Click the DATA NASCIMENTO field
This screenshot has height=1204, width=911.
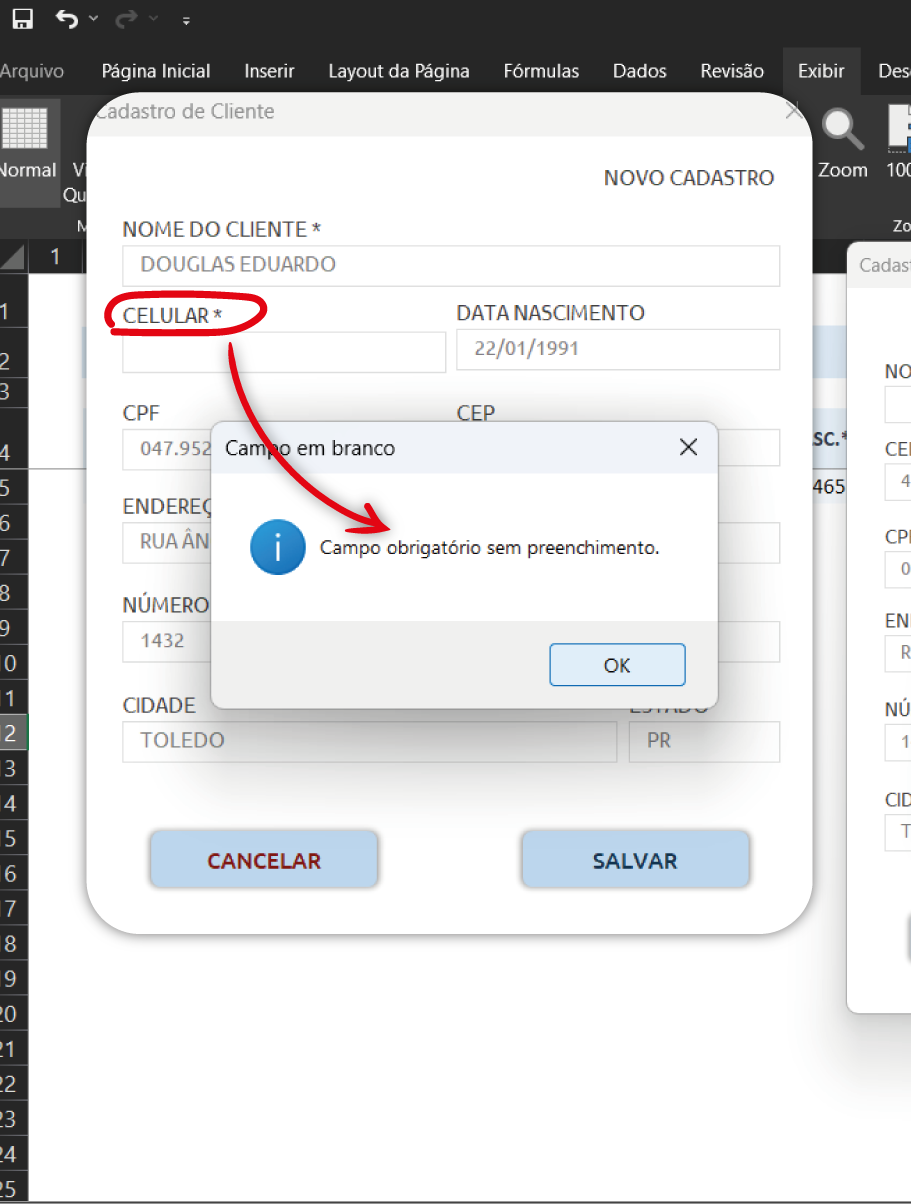click(x=618, y=350)
